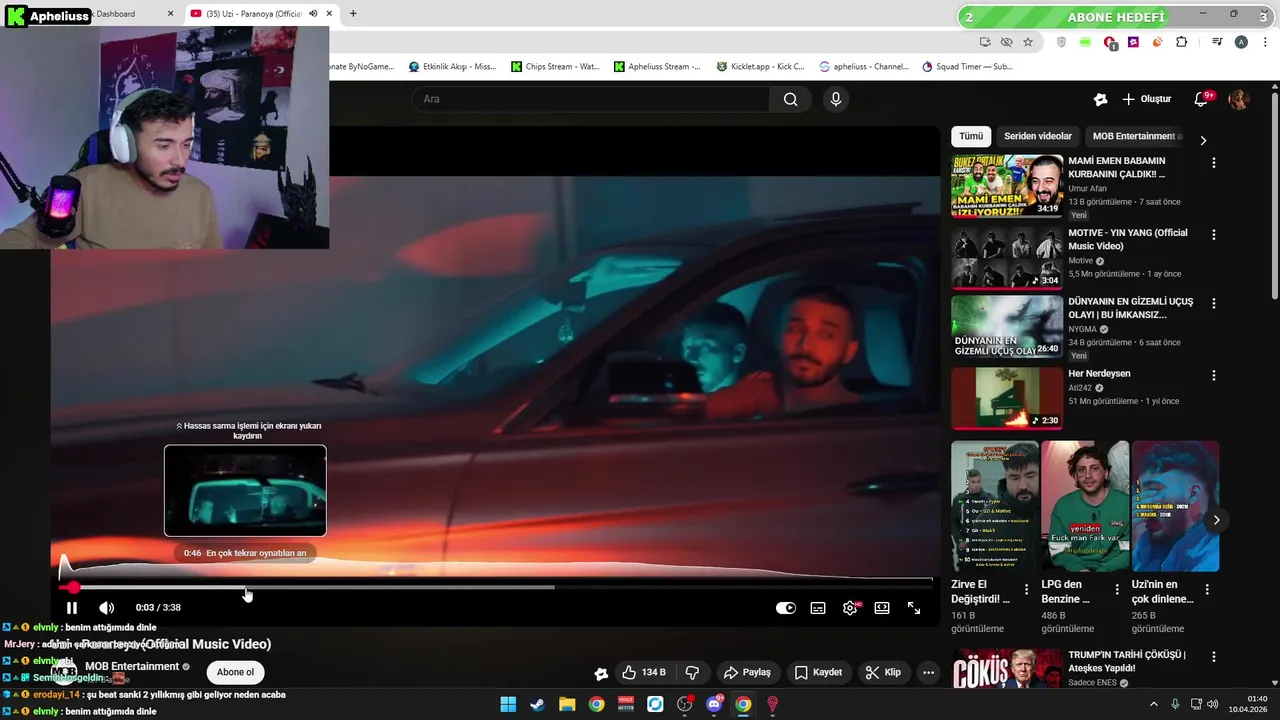Like the video (134 B)
The width and height of the screenshot is (1280, 720).
[x=643, y=672]
